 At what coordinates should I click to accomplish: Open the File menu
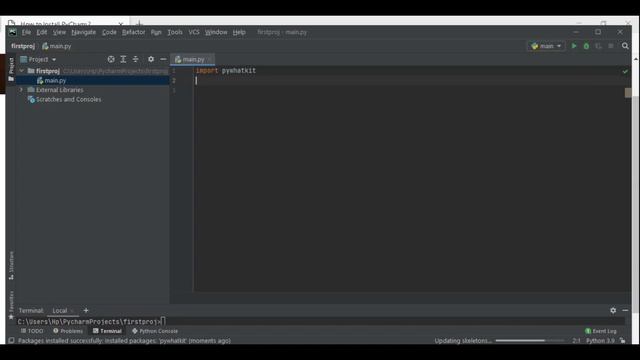[x=27, y=32]
